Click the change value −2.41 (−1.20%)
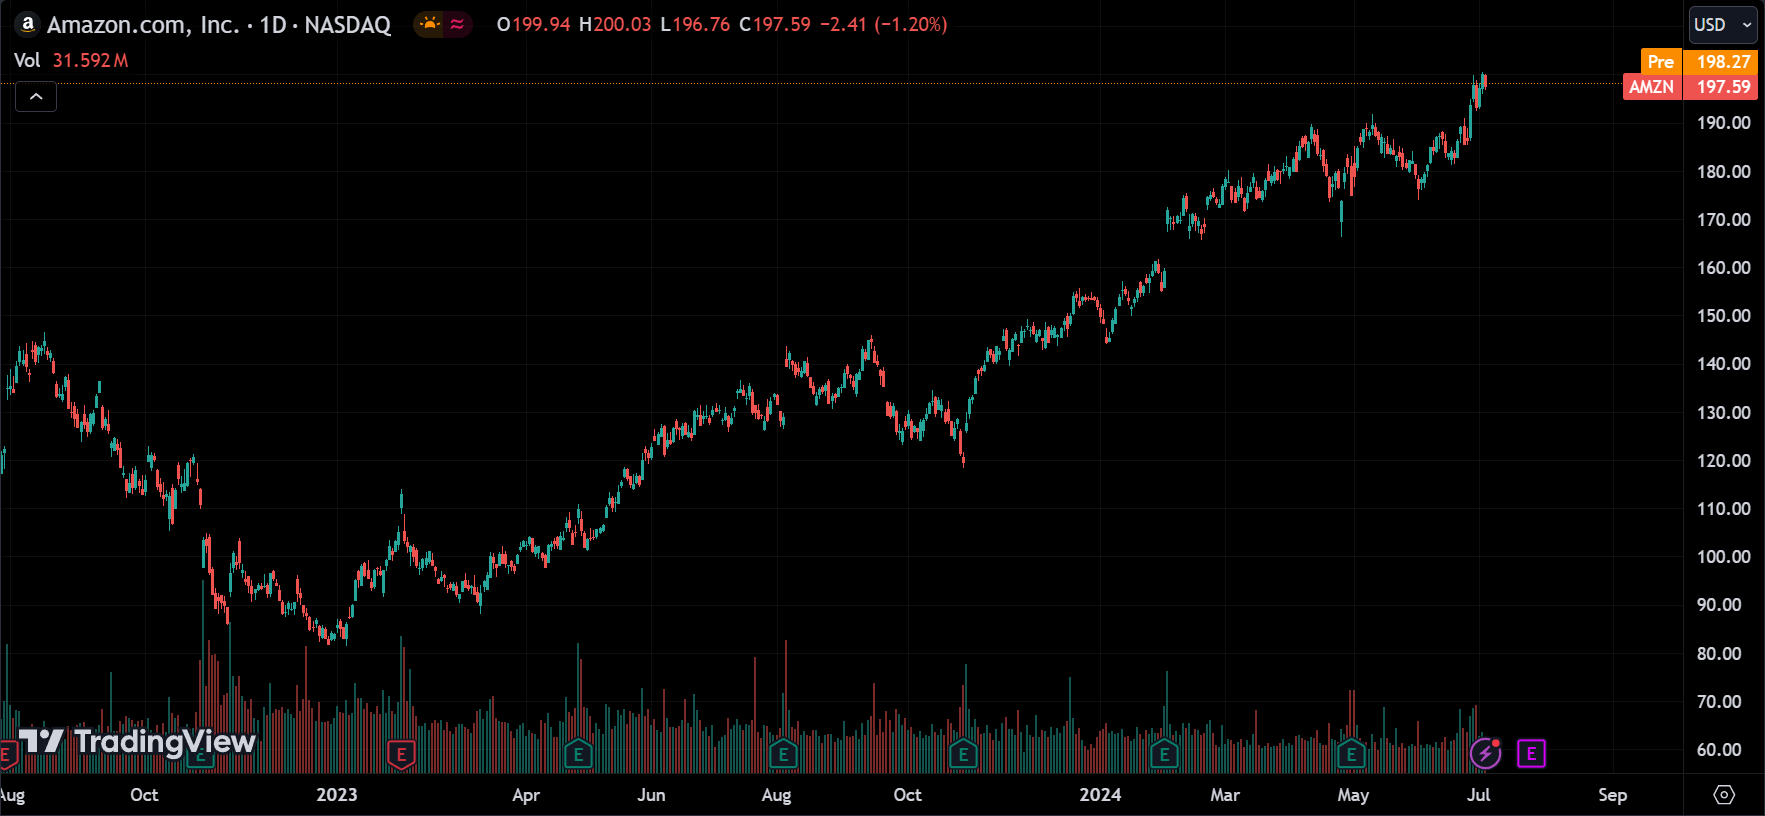1765x816 pixels. pyautogui.click(x=883, y=24)
